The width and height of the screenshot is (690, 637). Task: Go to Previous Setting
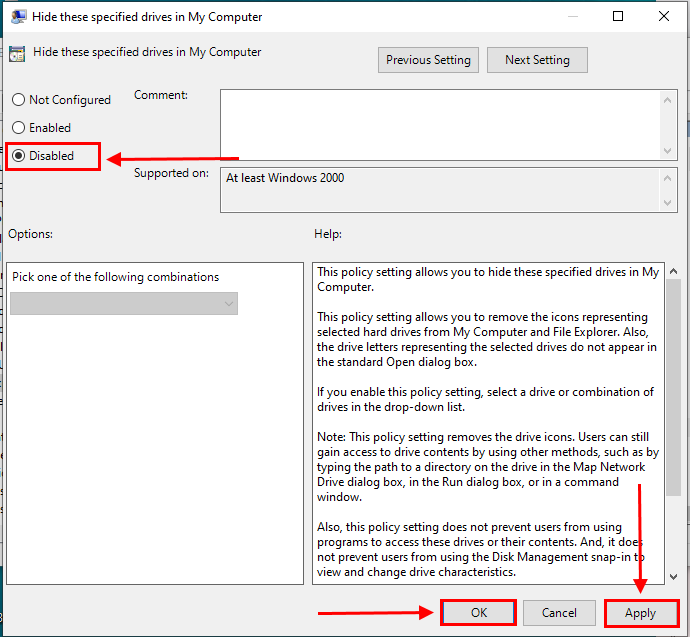click(x=428, y=60)
